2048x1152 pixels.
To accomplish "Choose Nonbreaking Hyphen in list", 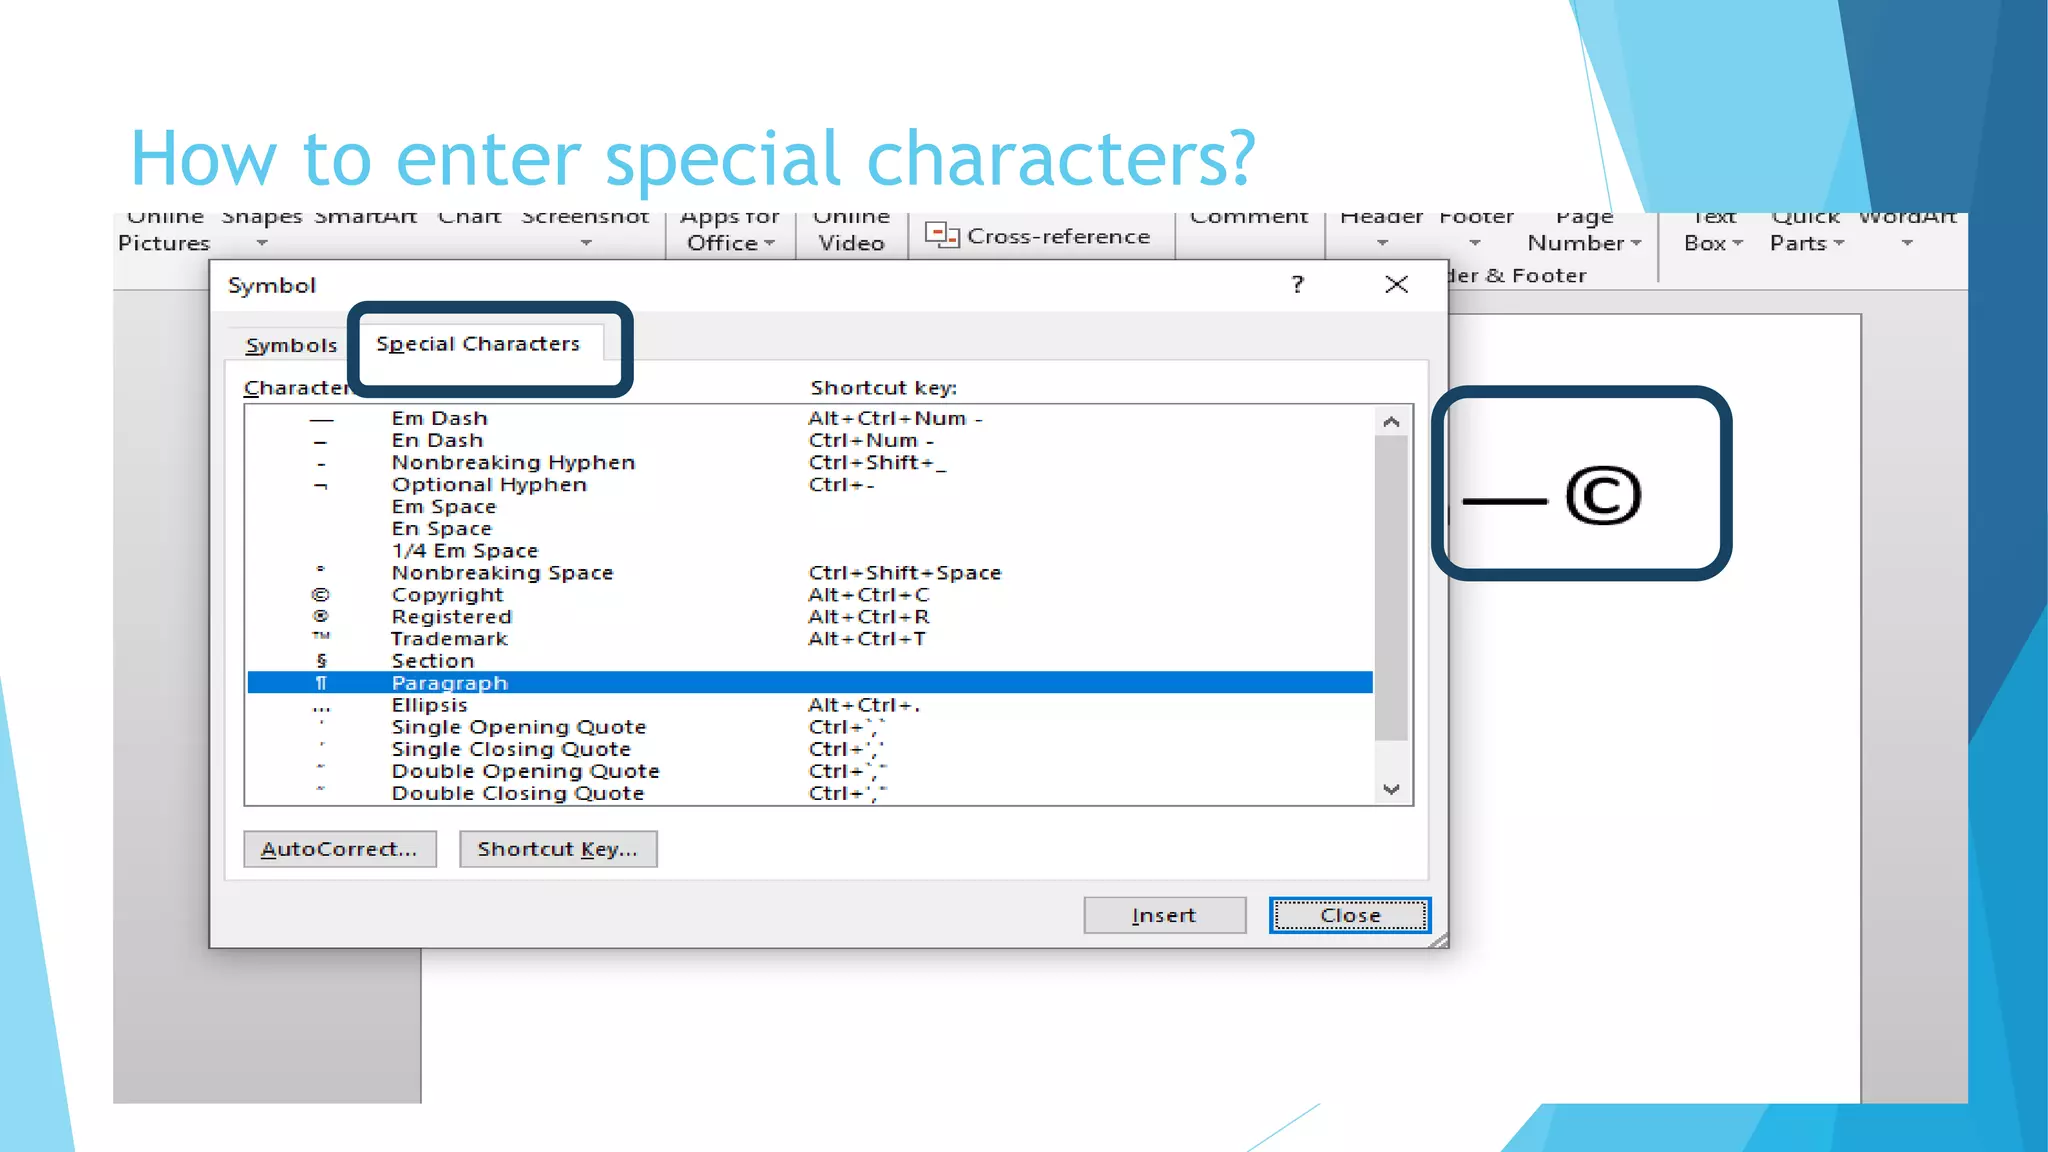I will (x=810, y=462).
